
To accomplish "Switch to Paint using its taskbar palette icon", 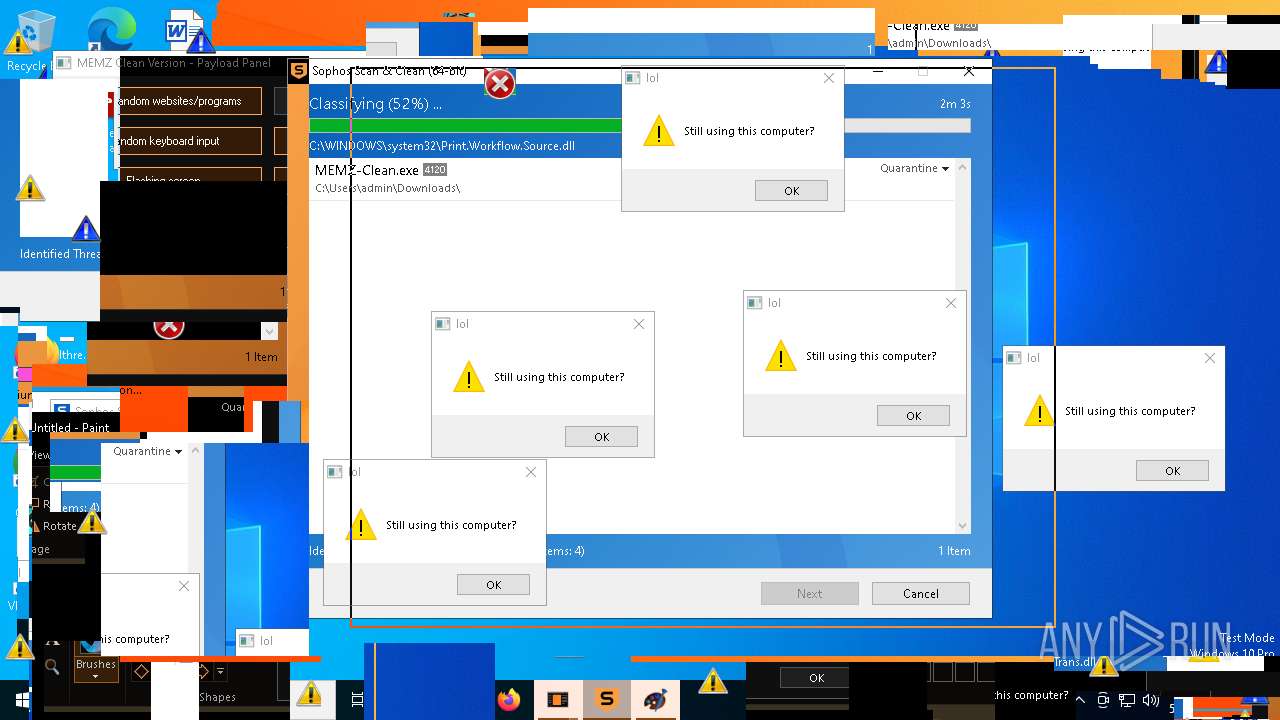I will pyautogui.click(x=655, y=700).
